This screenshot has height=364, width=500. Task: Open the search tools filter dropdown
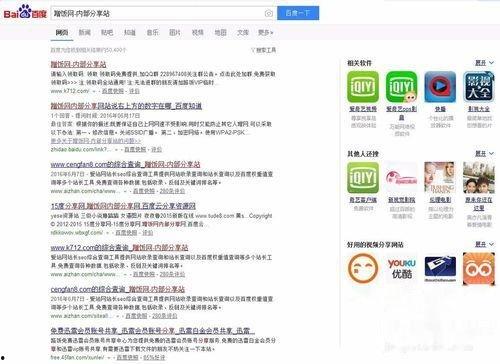coord(263,50)
